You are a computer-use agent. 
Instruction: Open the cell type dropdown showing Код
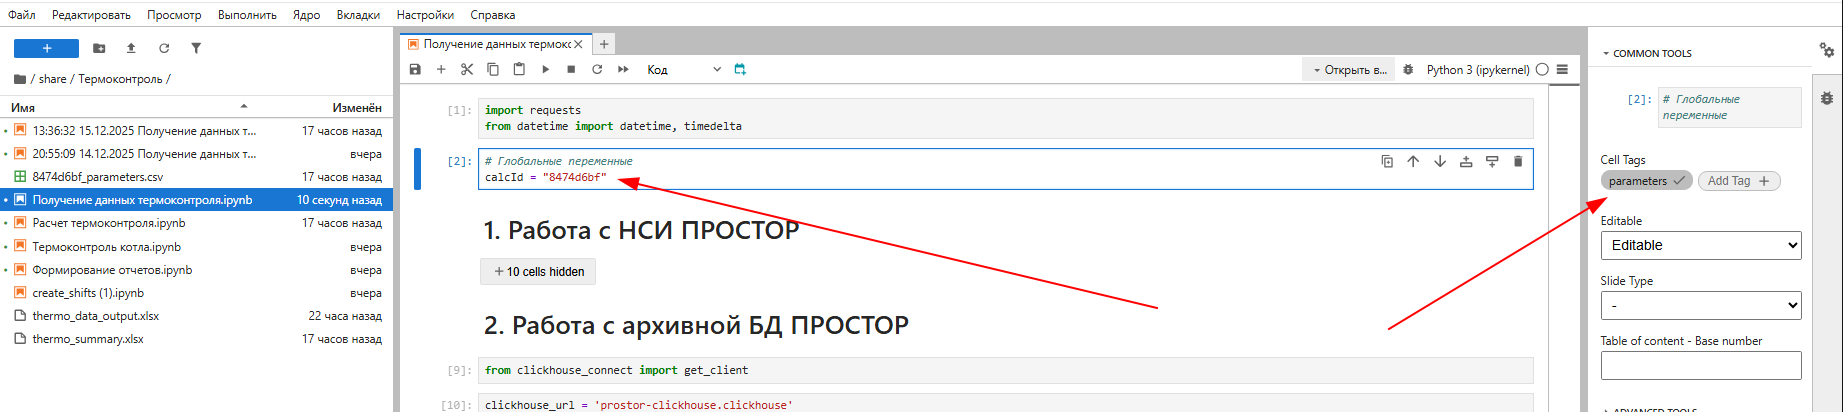[683, 69]
